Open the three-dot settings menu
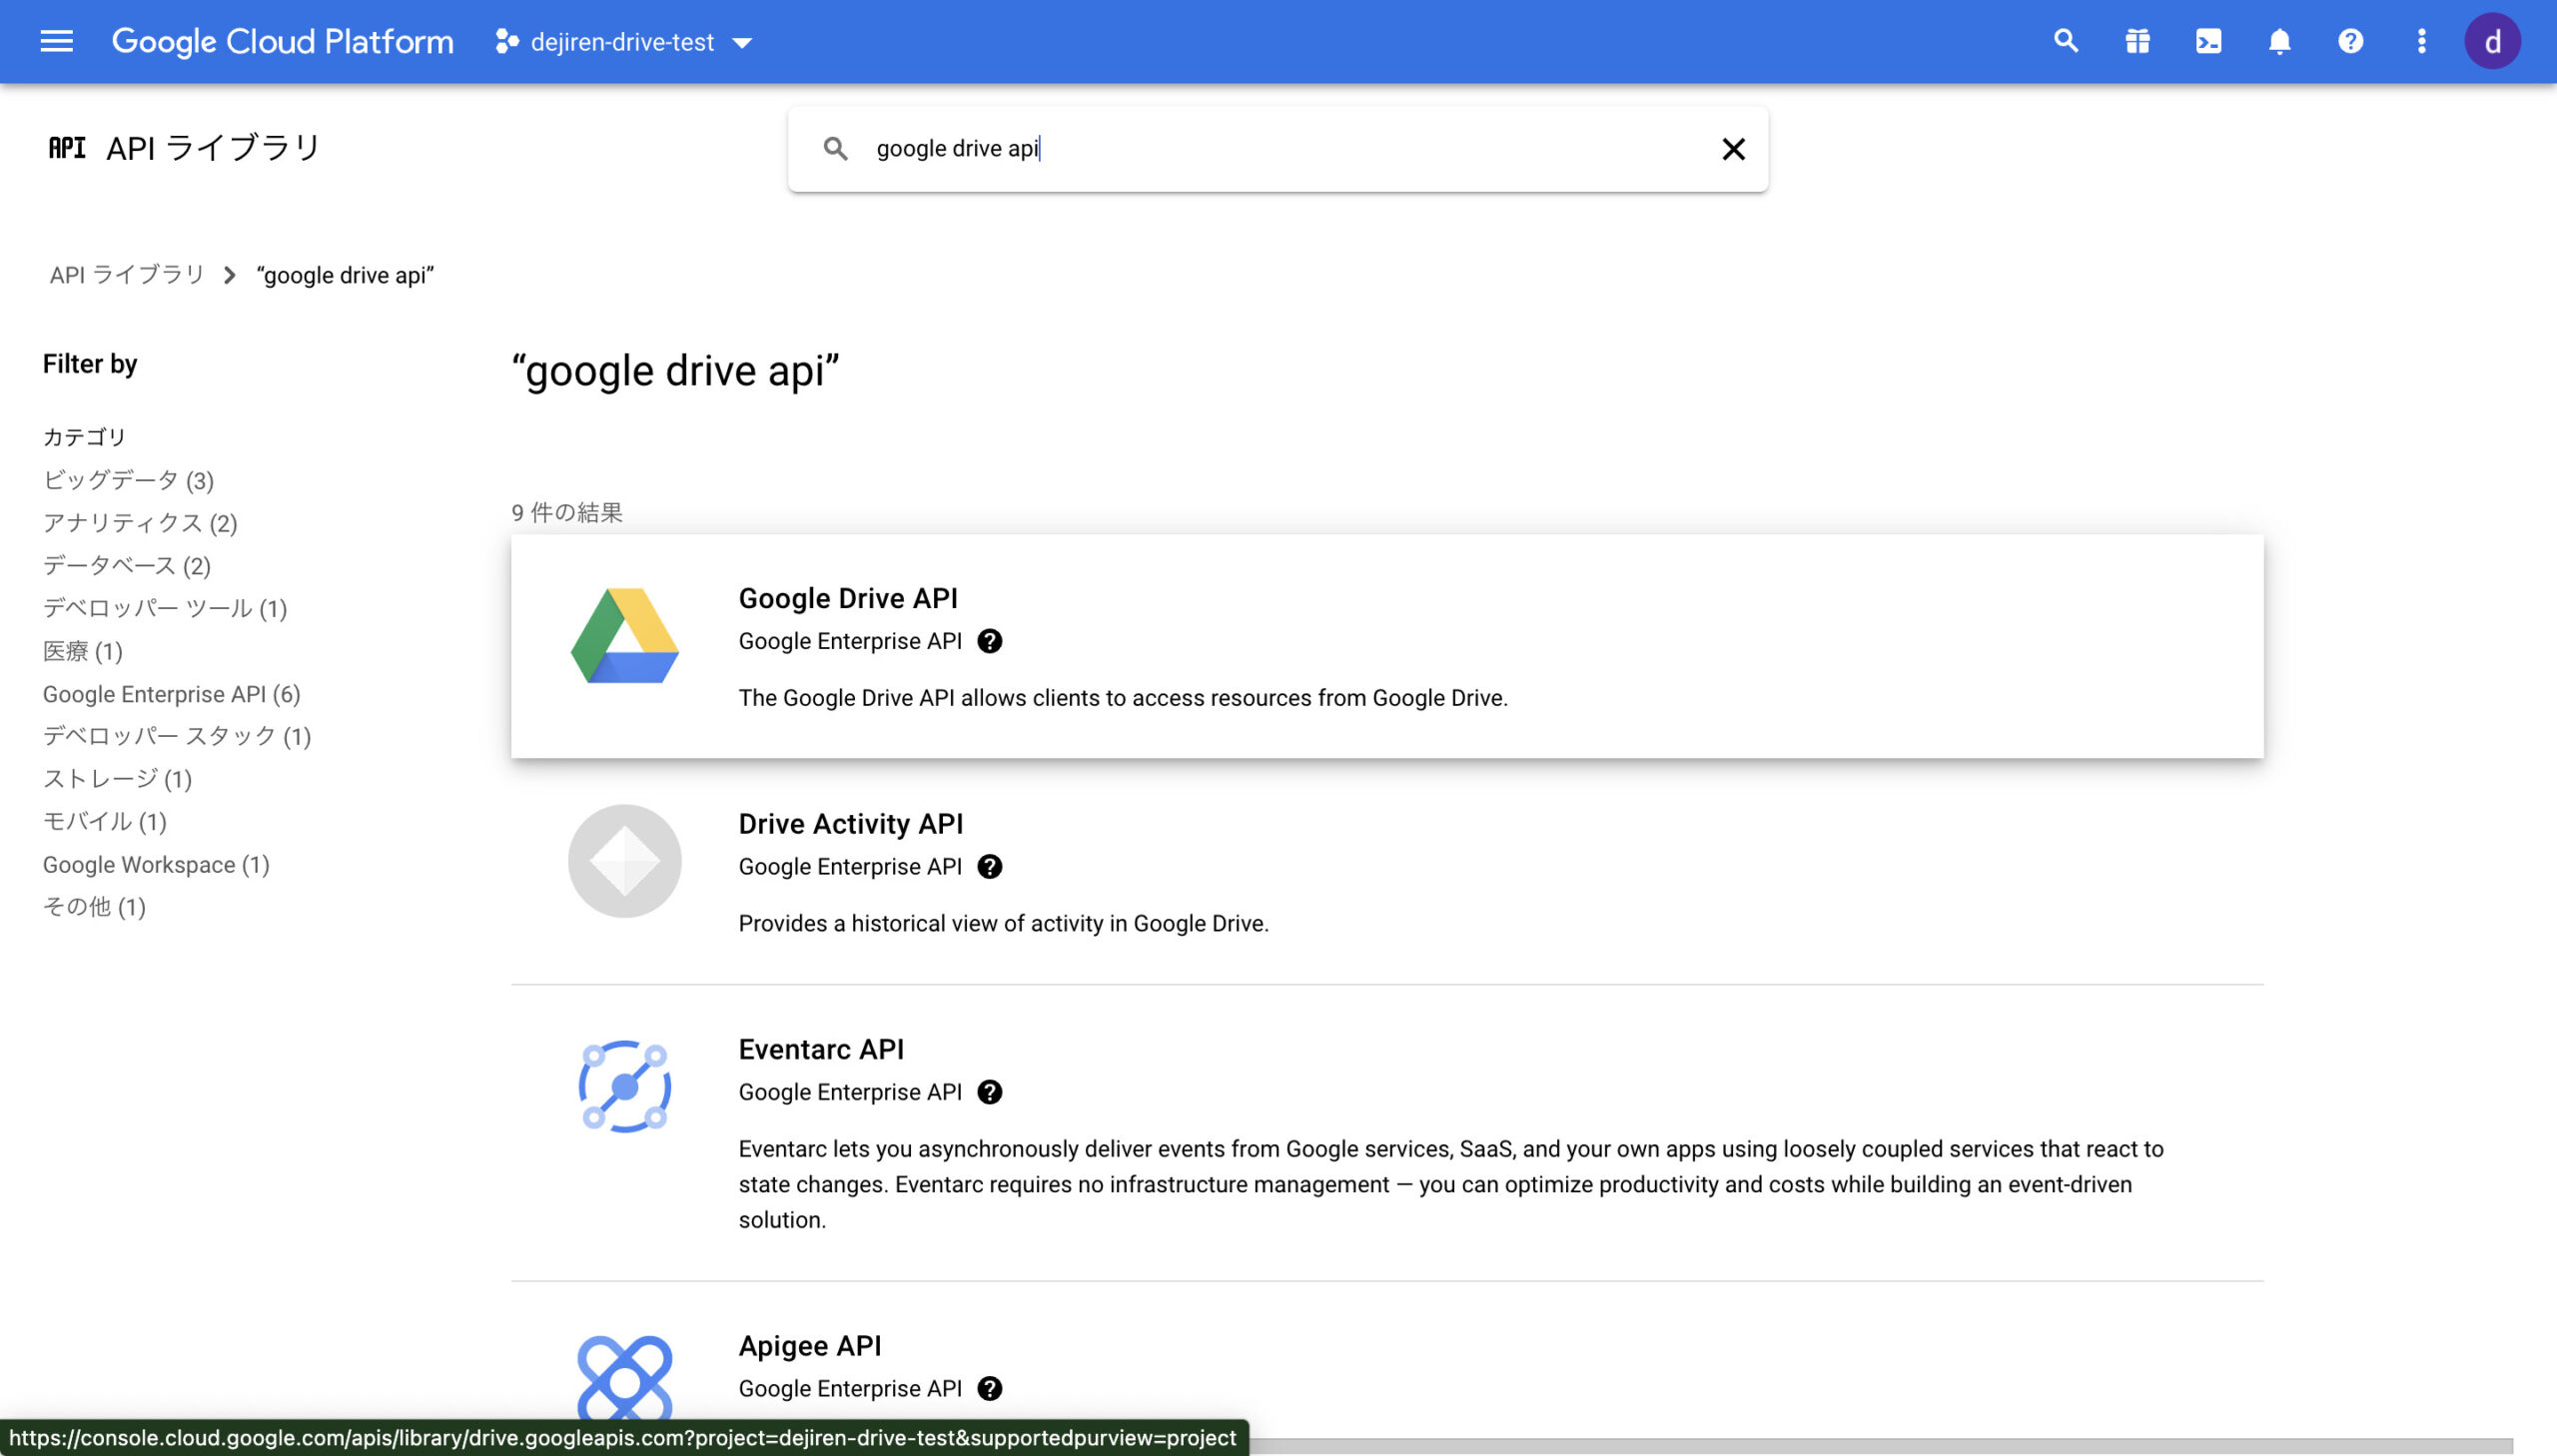 [x=2421, y=41]
